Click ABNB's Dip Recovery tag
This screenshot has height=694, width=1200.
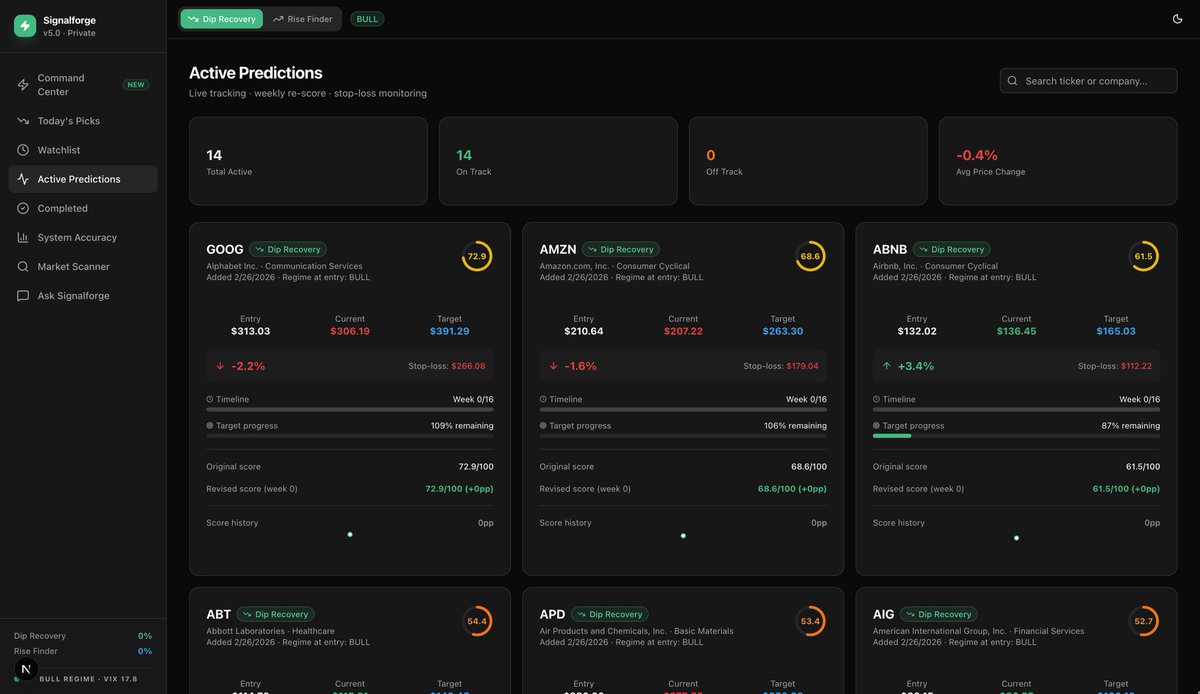pyautogui.click(x=952, y=249)
